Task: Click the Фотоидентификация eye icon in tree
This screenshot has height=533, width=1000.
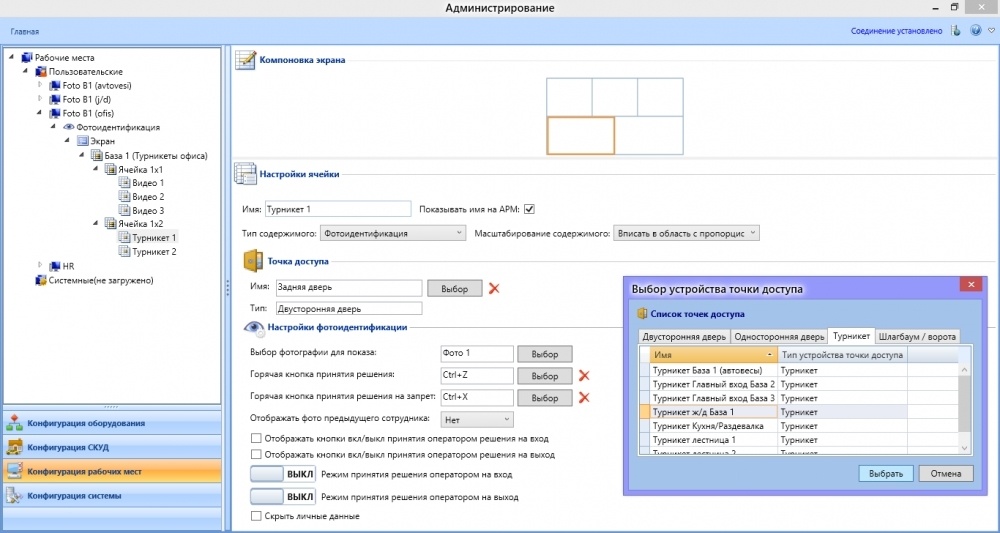Action: point(69,128)
